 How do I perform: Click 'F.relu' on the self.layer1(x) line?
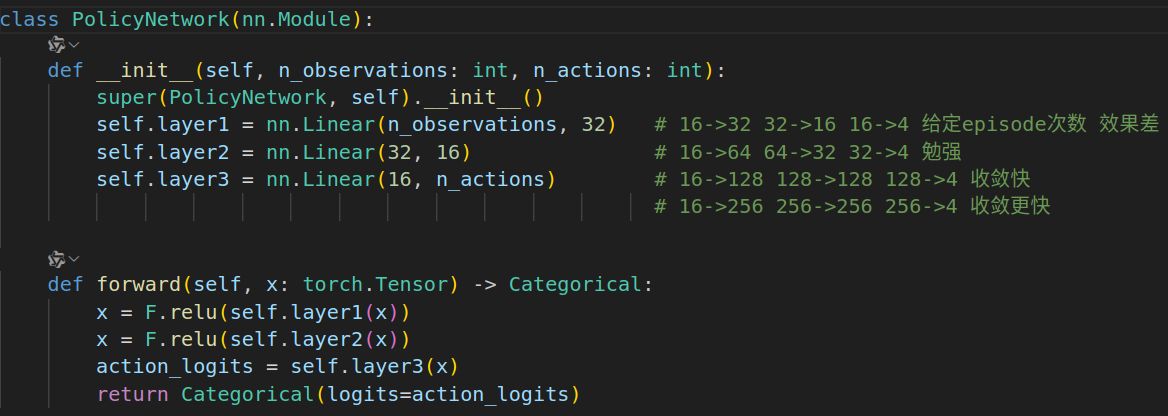[181, 312]
